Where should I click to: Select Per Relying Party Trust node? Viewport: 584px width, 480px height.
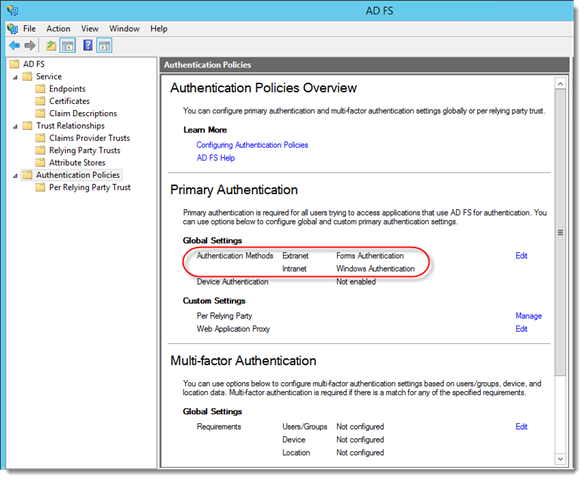click(90, 187)
